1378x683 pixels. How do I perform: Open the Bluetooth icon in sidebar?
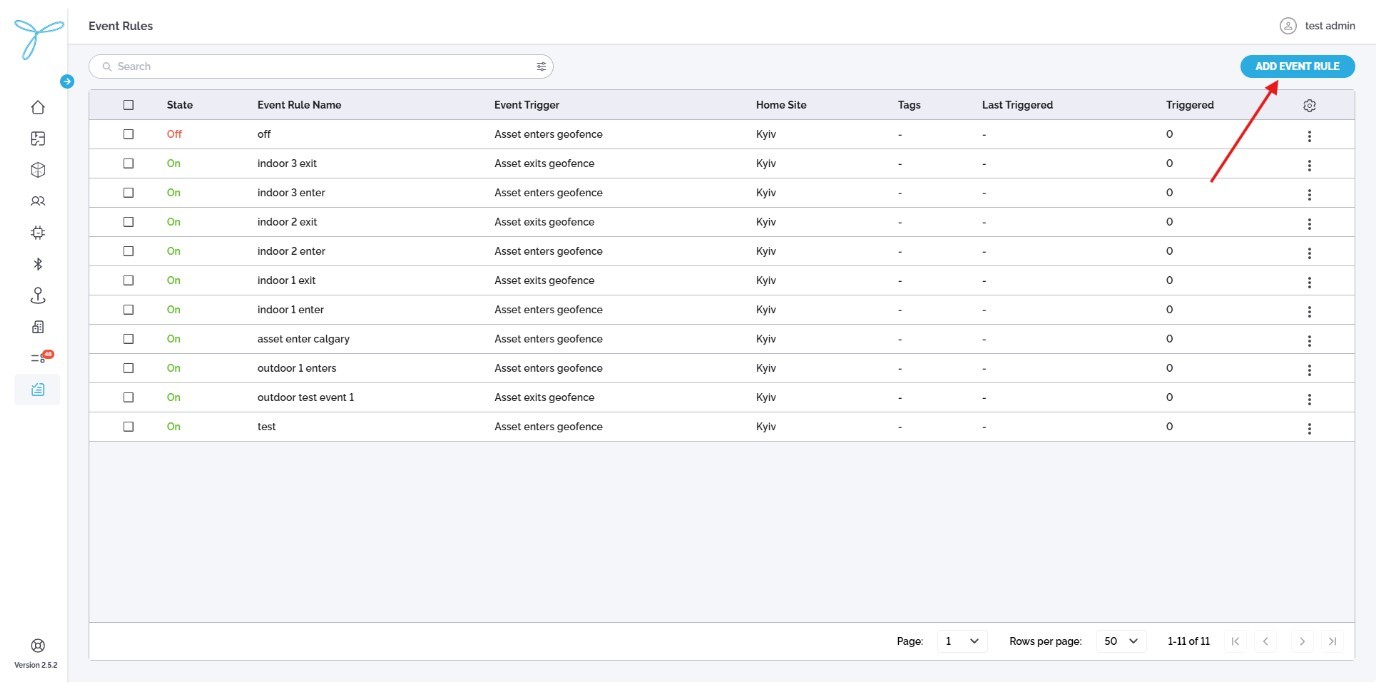click(x=38, y=264)
